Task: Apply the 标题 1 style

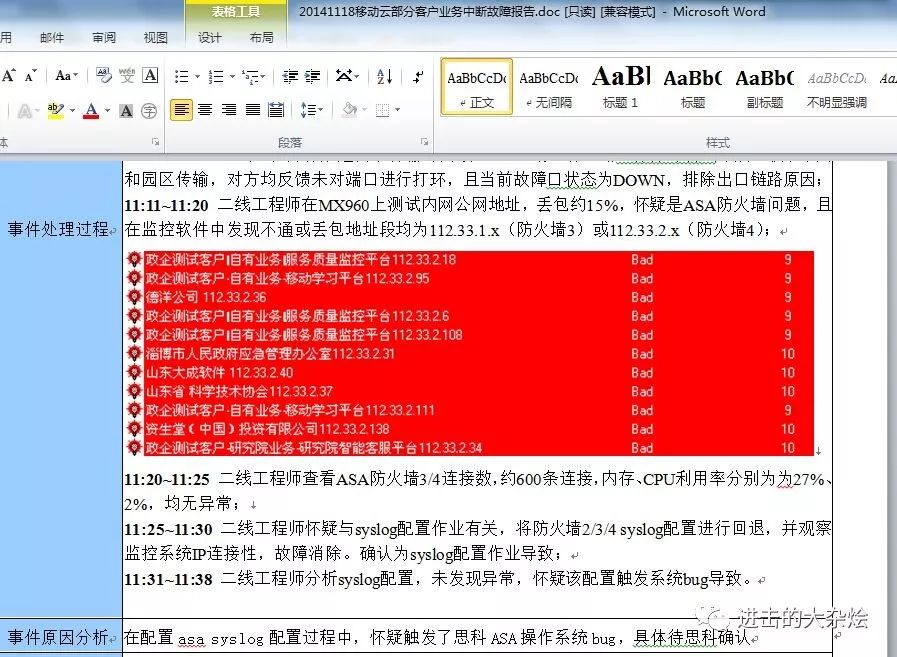Action: tap(621, 87)
